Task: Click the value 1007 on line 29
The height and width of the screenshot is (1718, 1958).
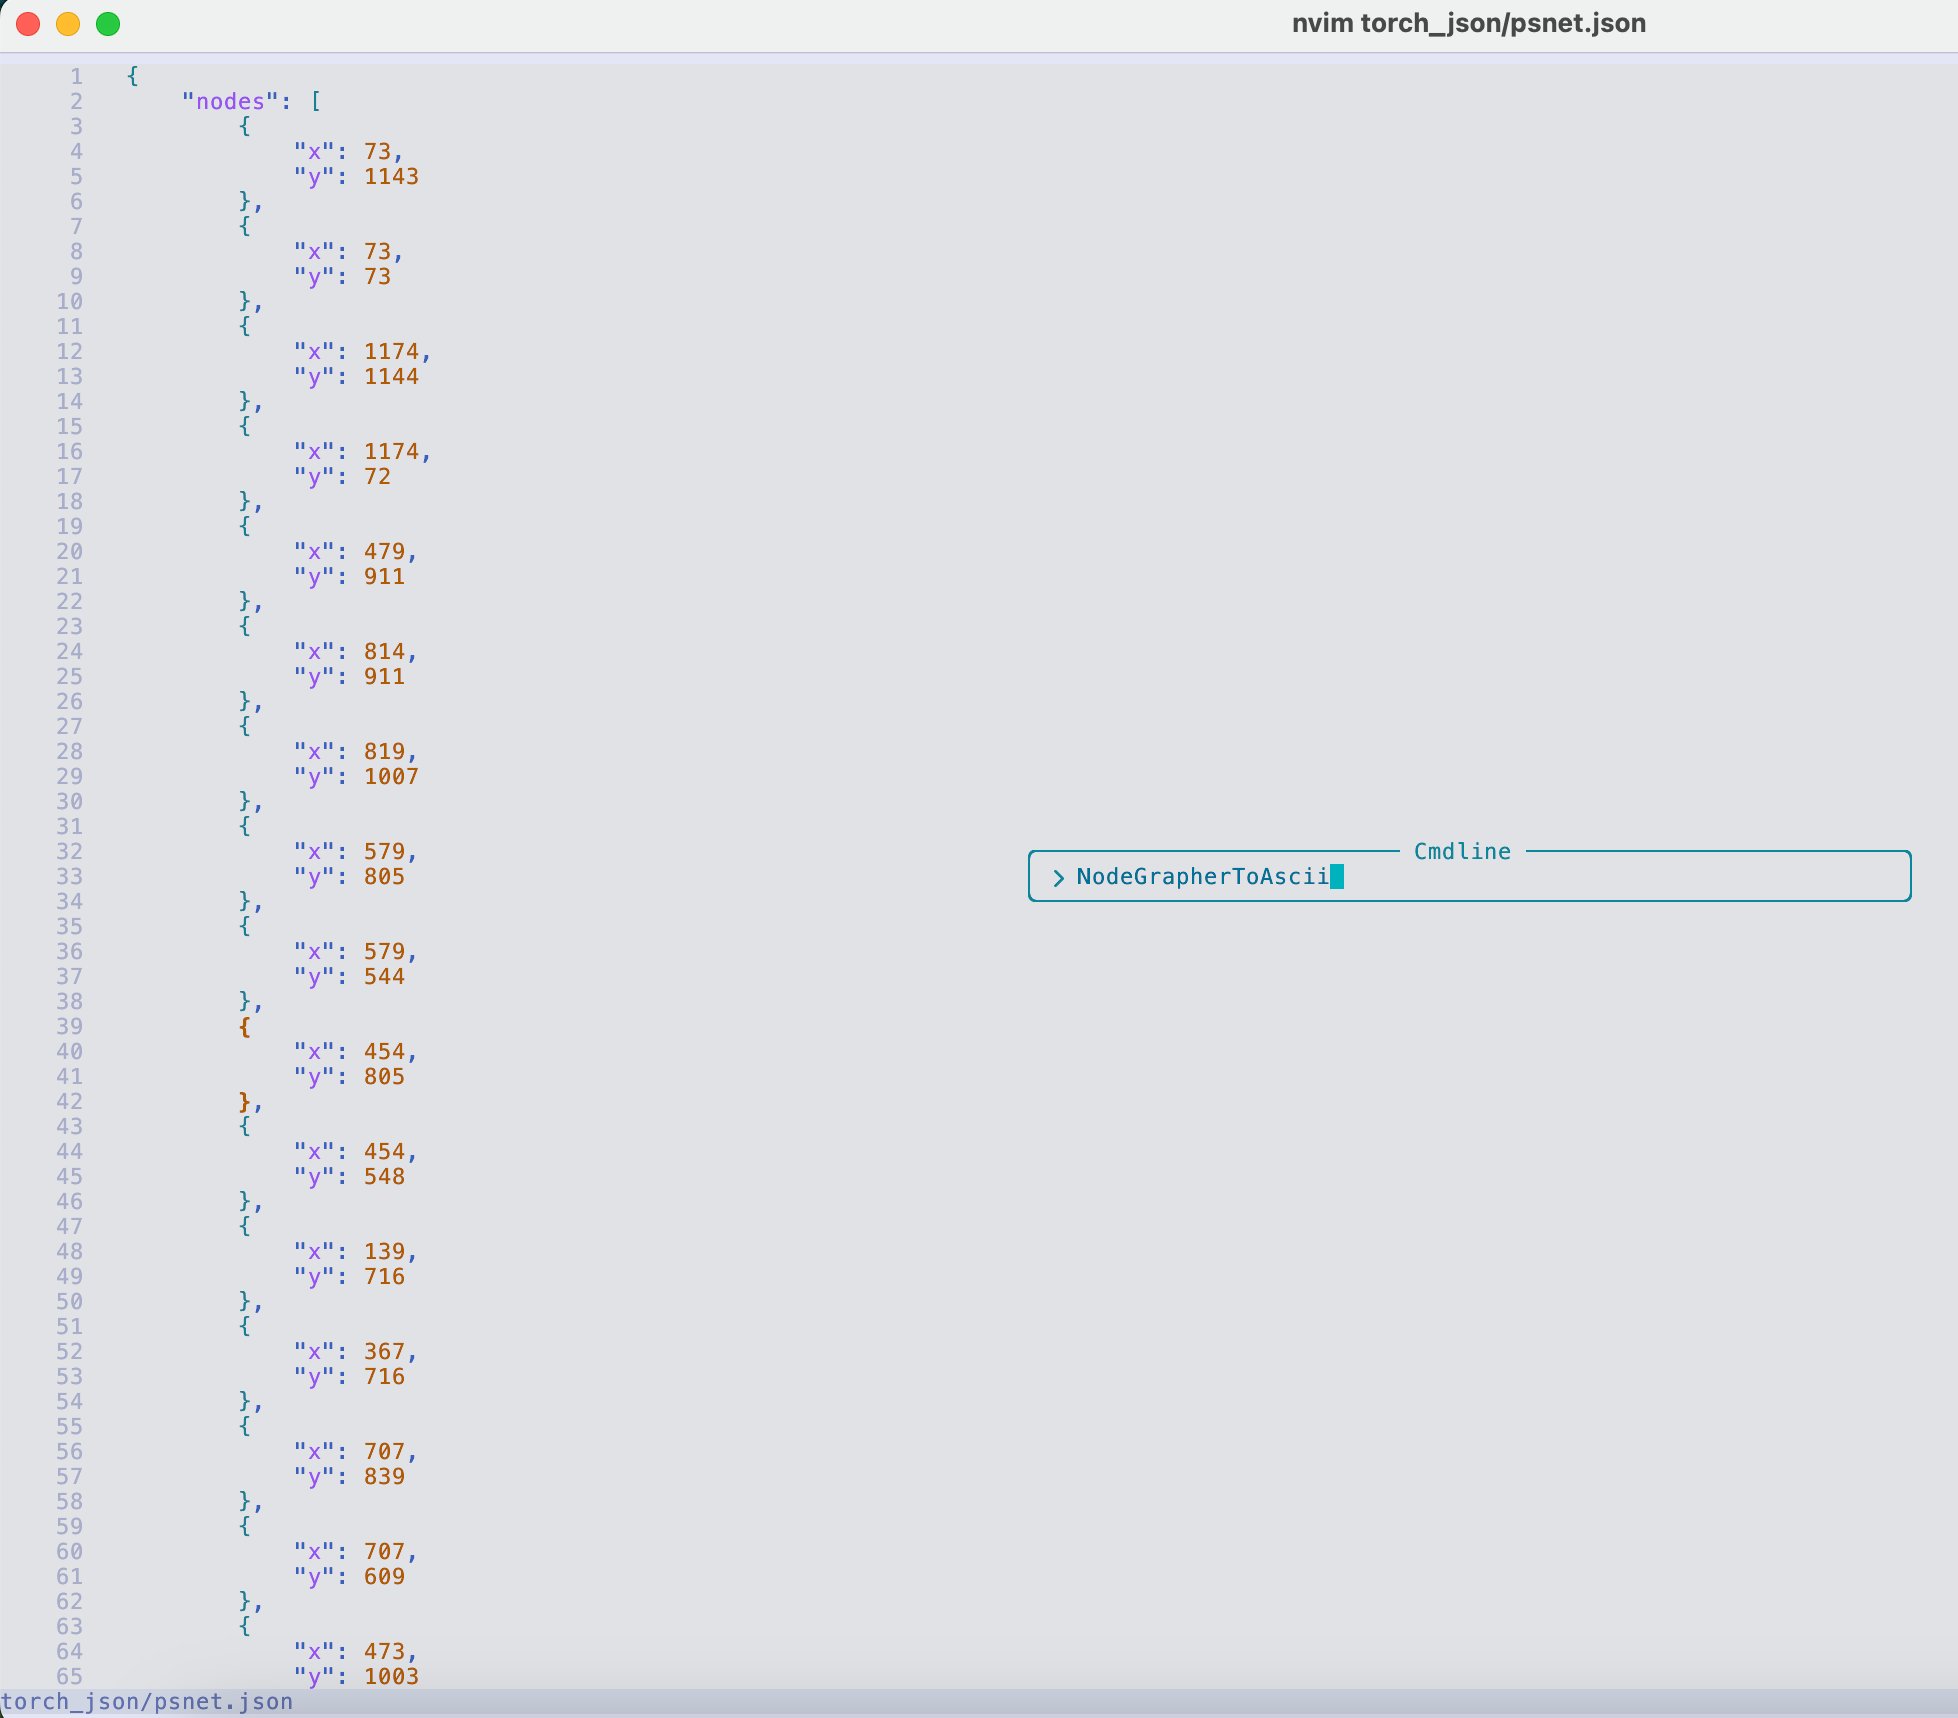Action: coord(391,777)
